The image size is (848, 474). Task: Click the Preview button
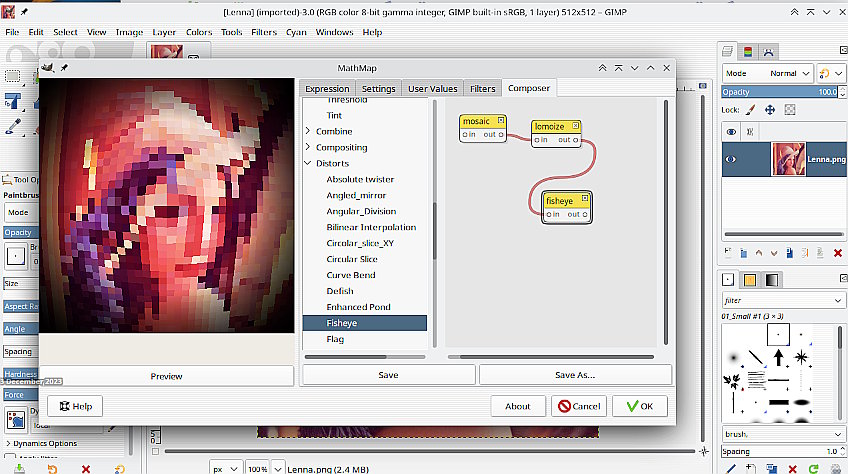[x=166, y=376]
